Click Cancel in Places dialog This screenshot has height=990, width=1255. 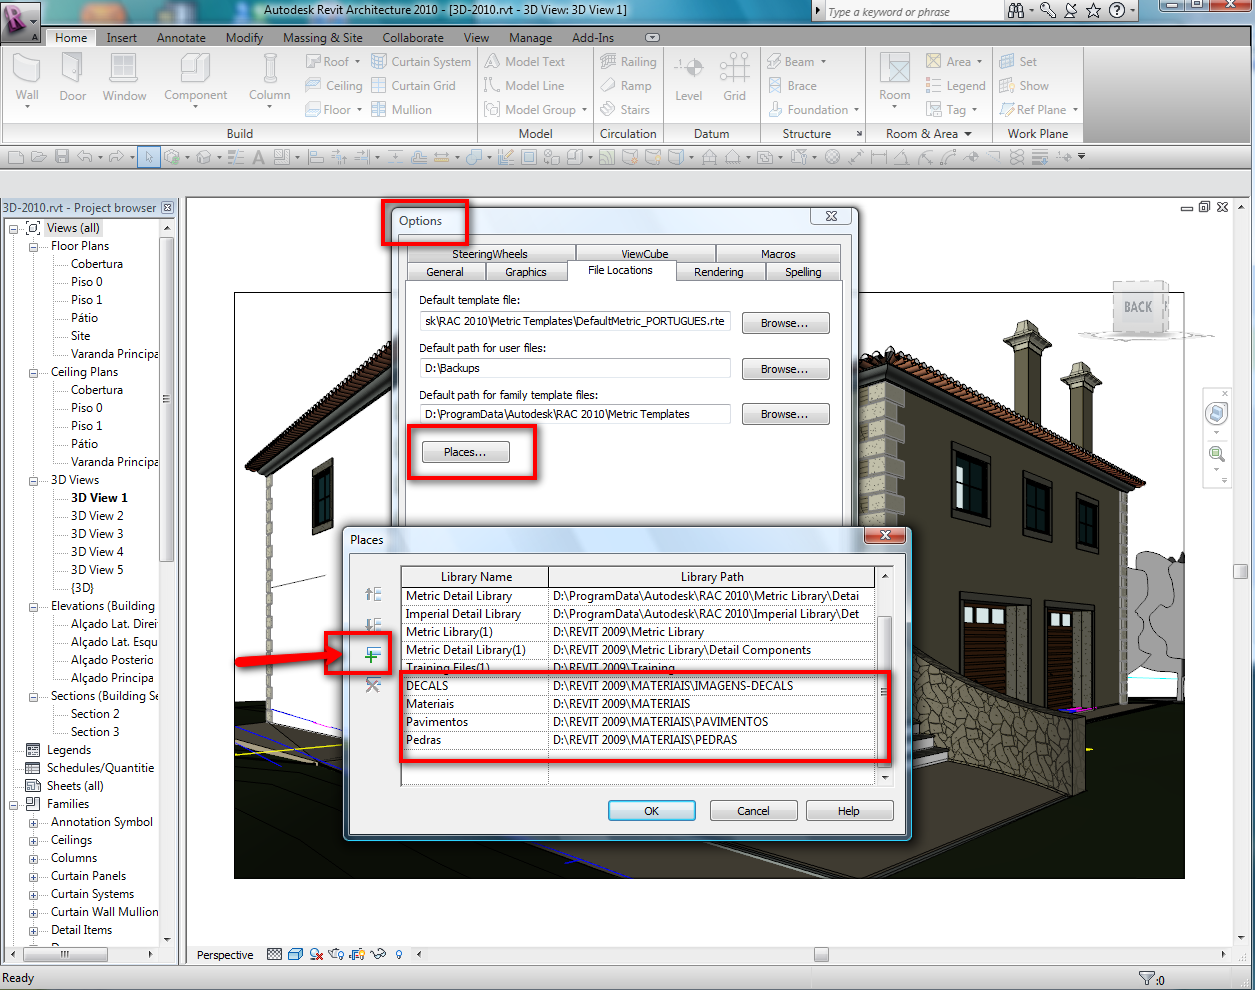click(753, 811)
